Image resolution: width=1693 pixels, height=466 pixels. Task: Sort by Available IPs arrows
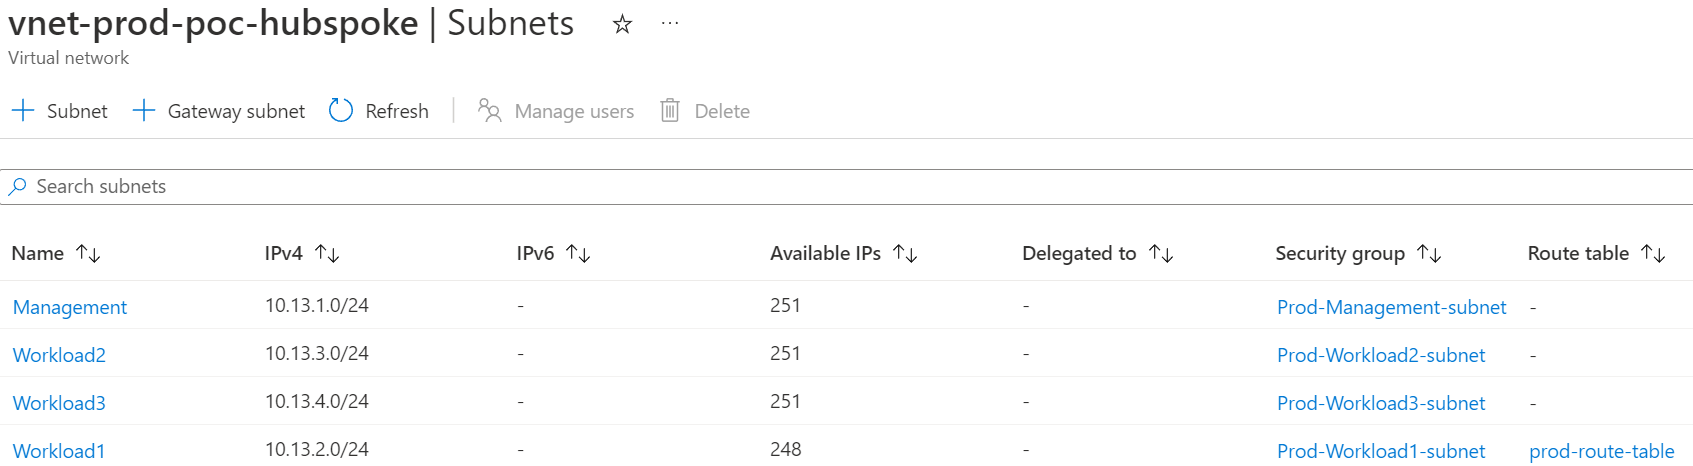coord(905,254)
